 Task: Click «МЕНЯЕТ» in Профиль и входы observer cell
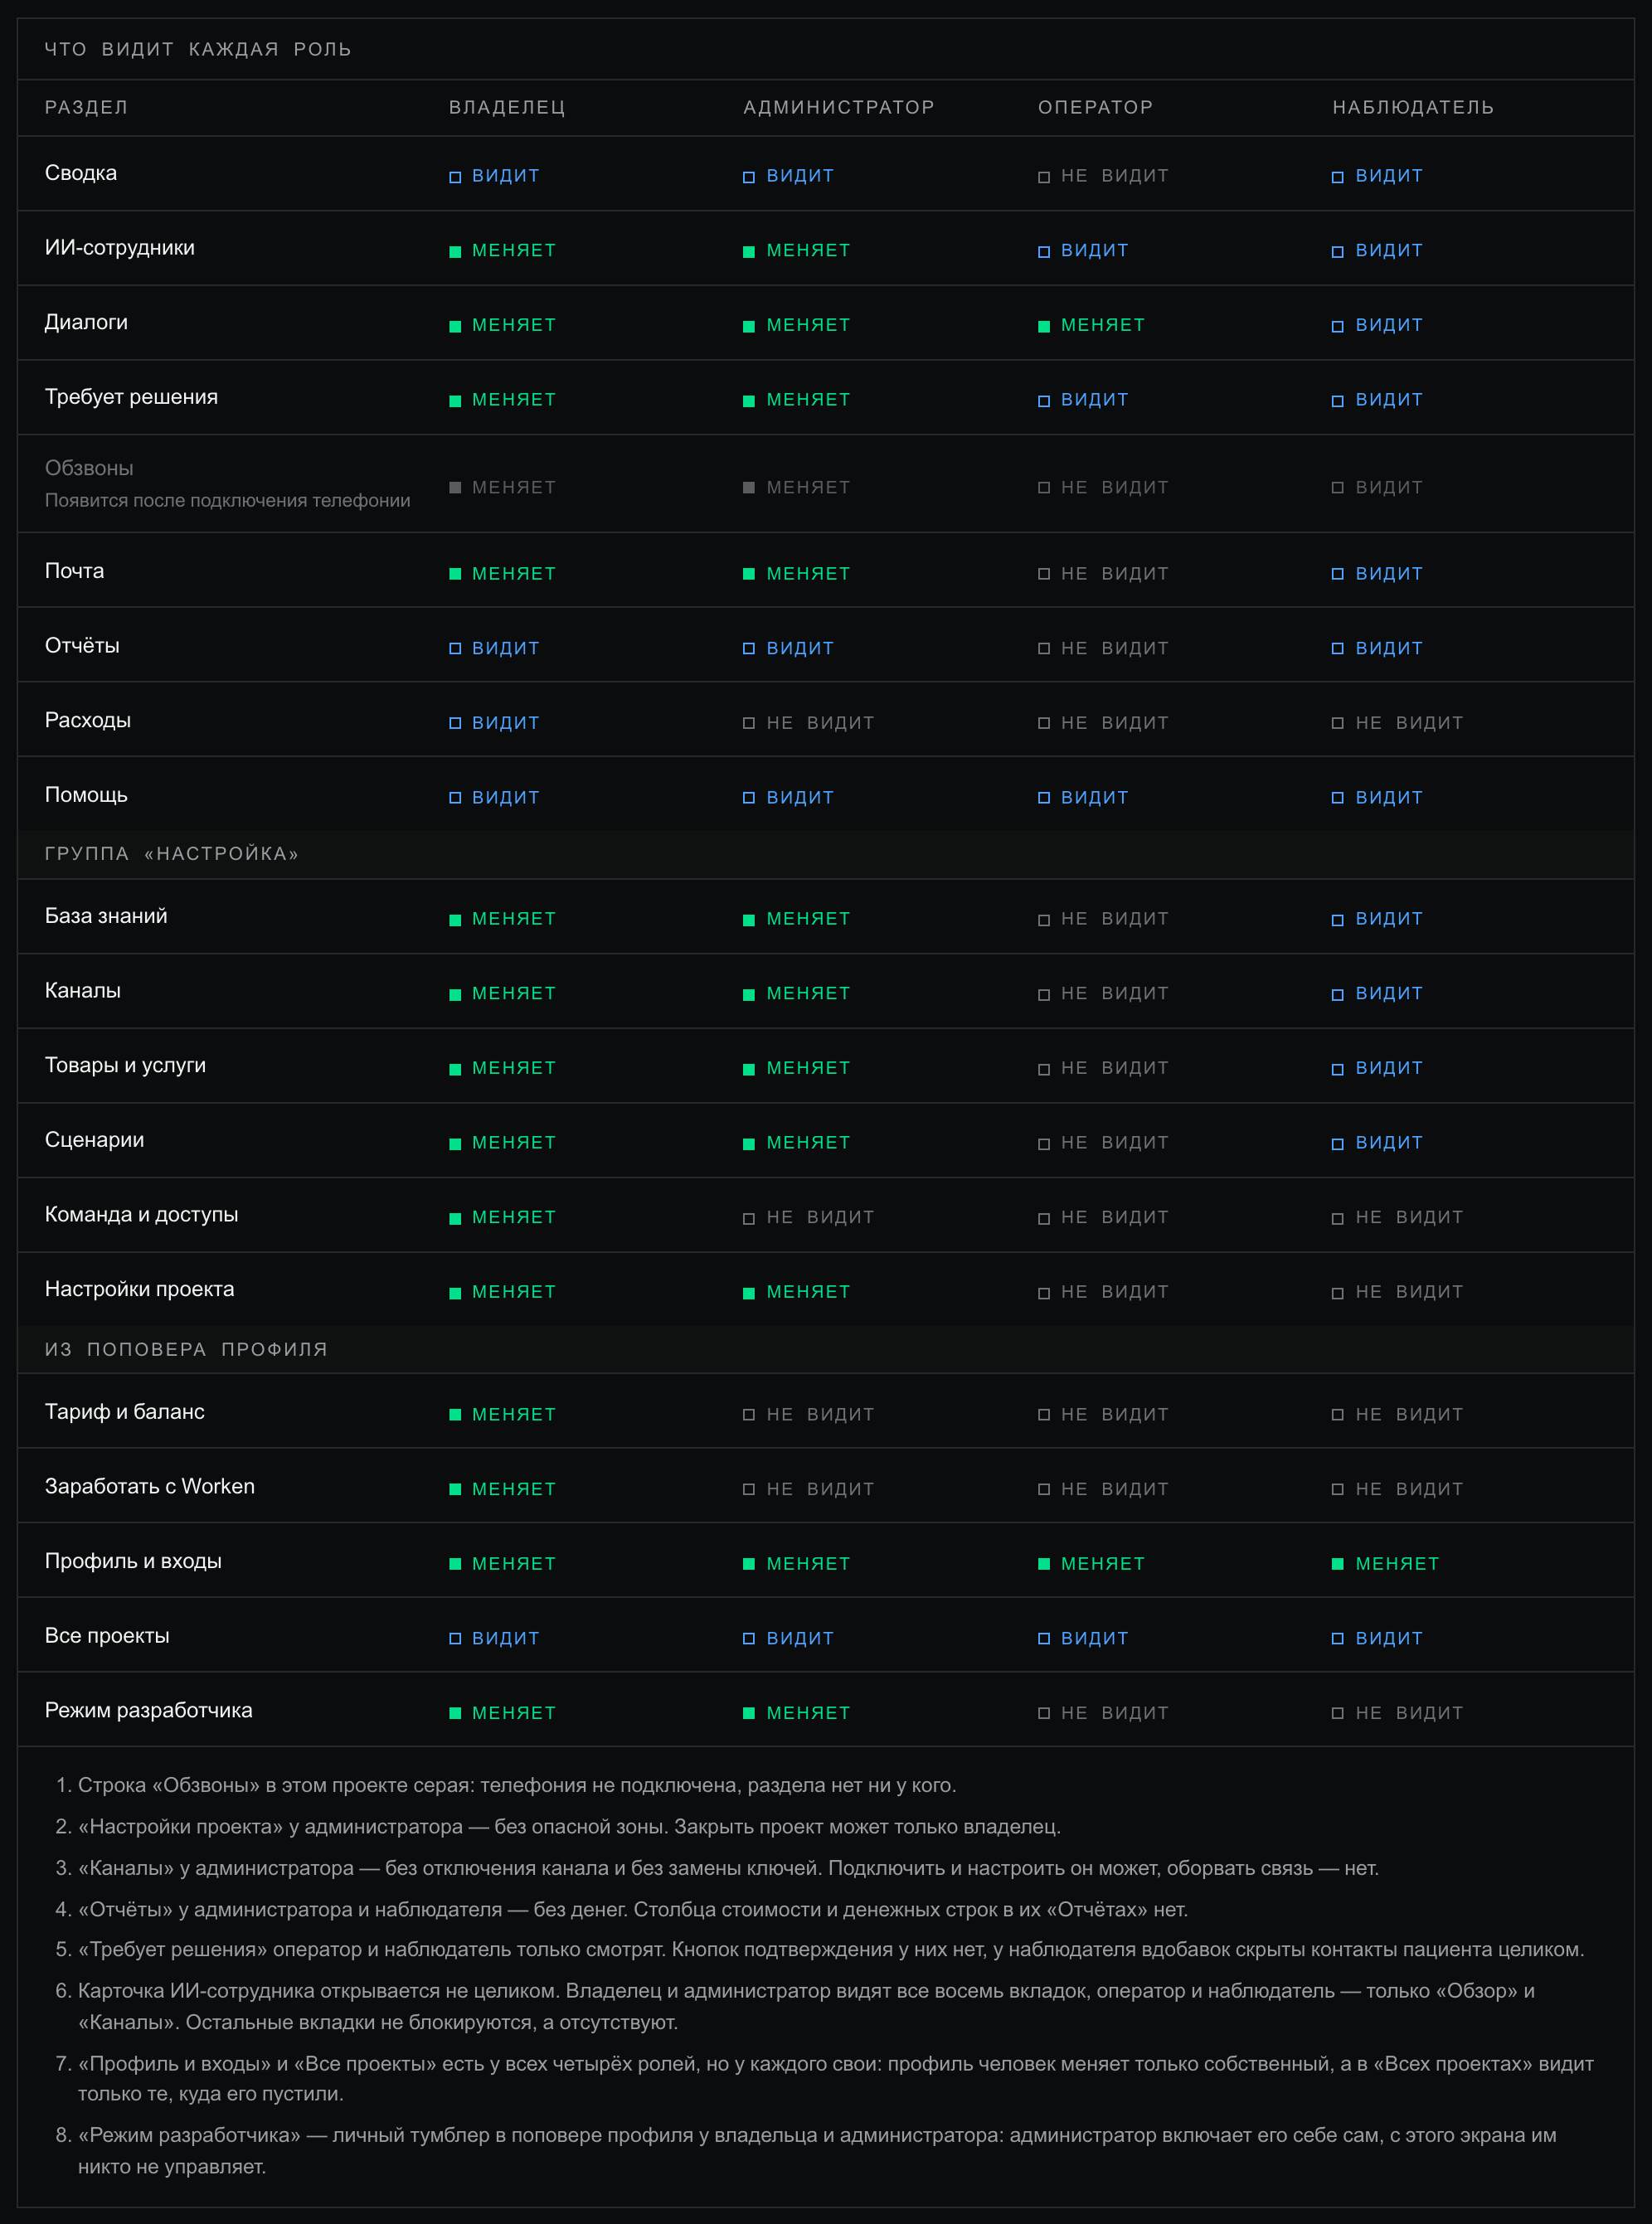[1397, 1564]
